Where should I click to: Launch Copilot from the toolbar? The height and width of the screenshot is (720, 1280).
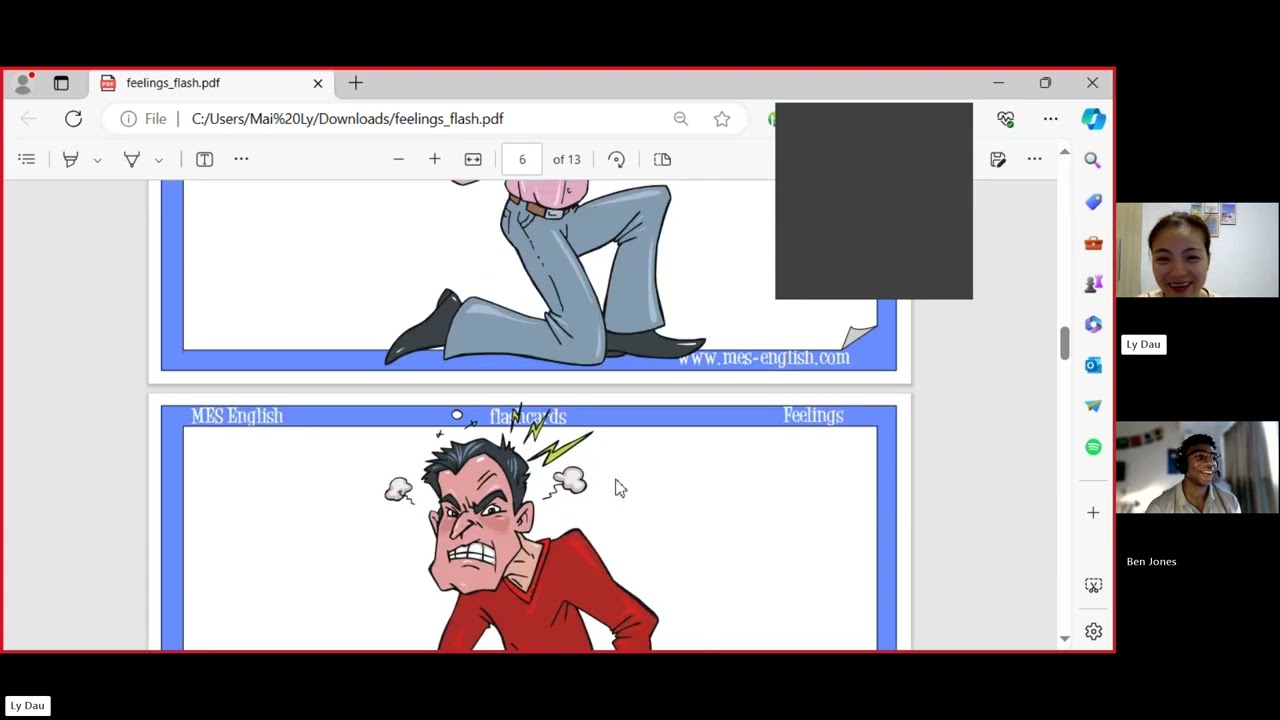tap(1093, 119)
